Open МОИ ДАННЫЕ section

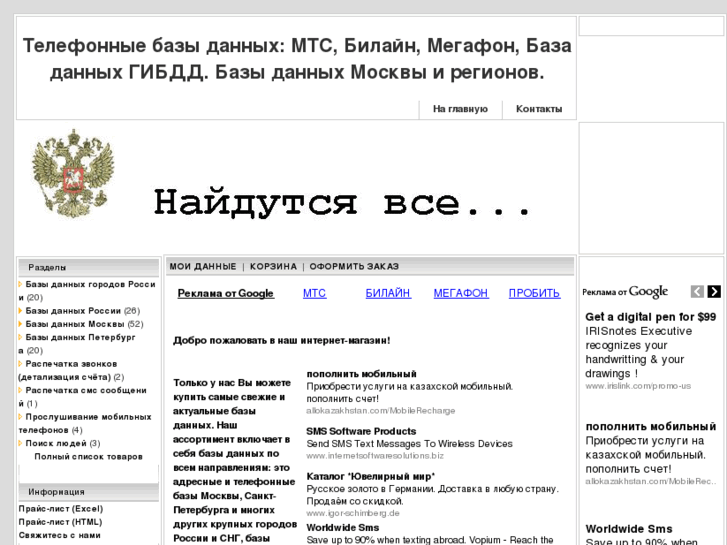click(203, 267)
